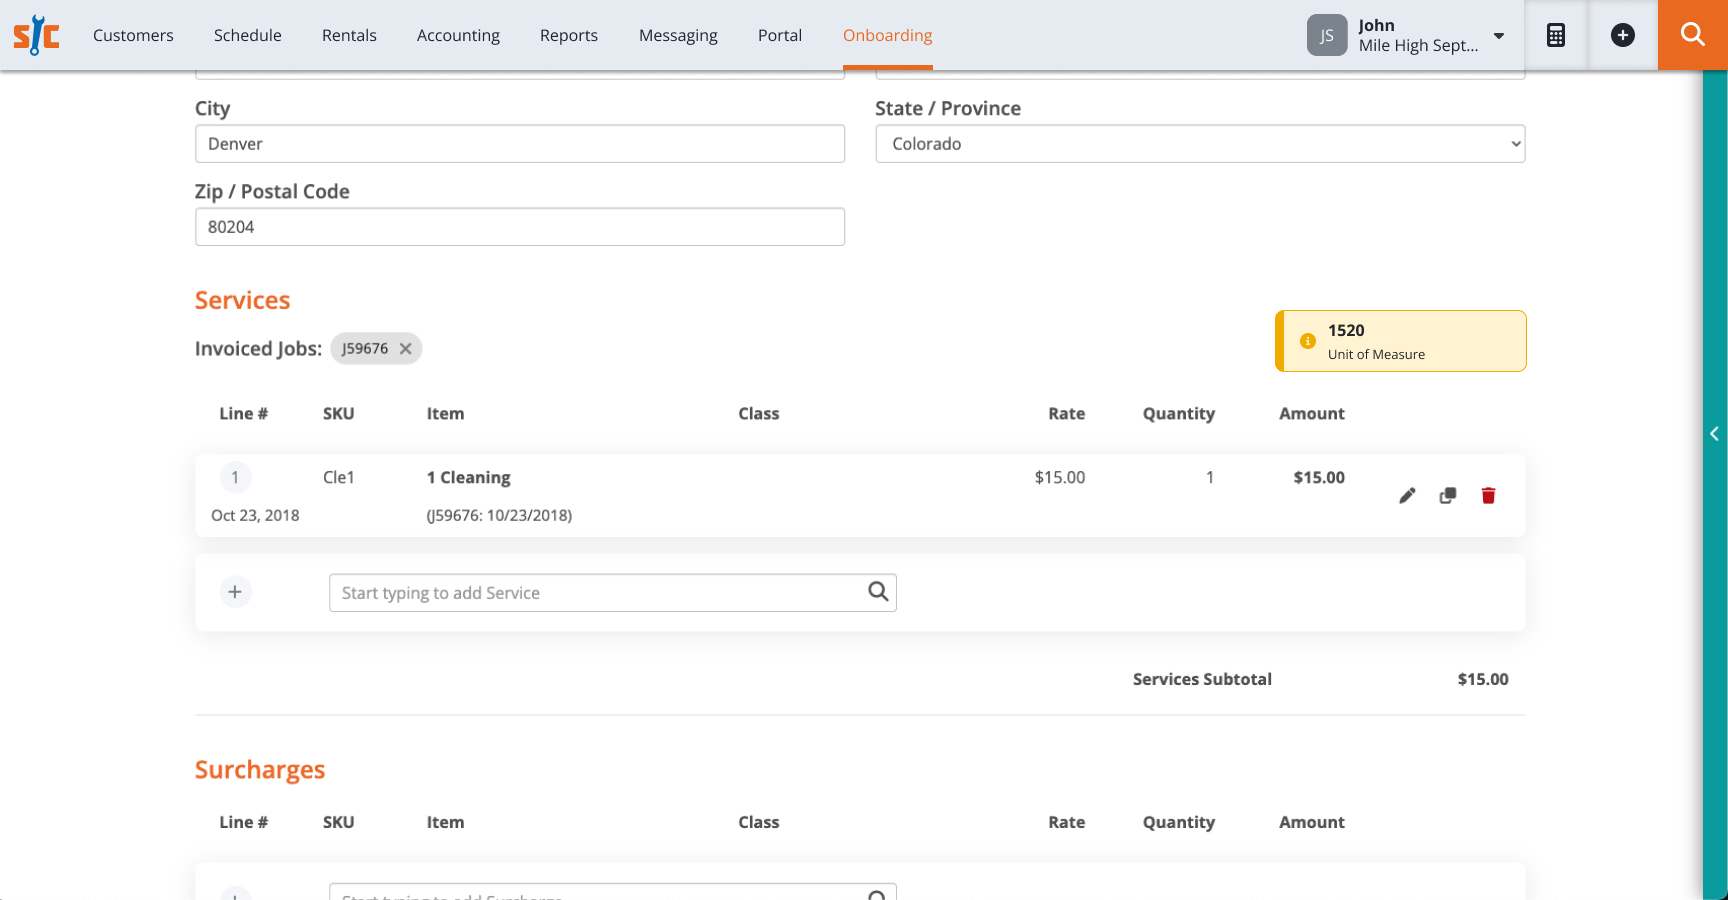Remove invoiced job J59676 tag
Screen dimensions: 1728x900
406,349
